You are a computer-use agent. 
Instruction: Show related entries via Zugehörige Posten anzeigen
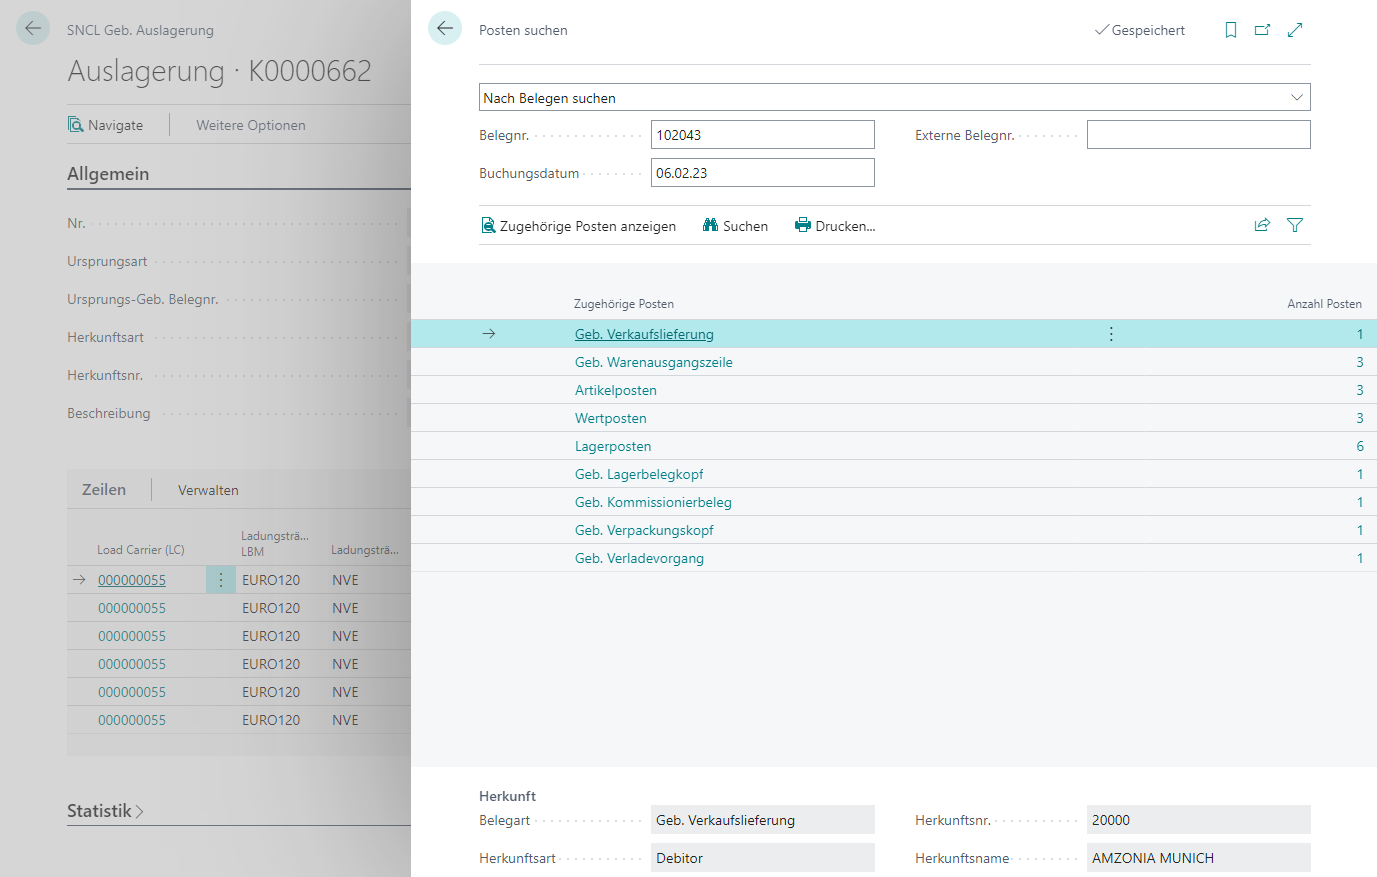click(578, 226)
